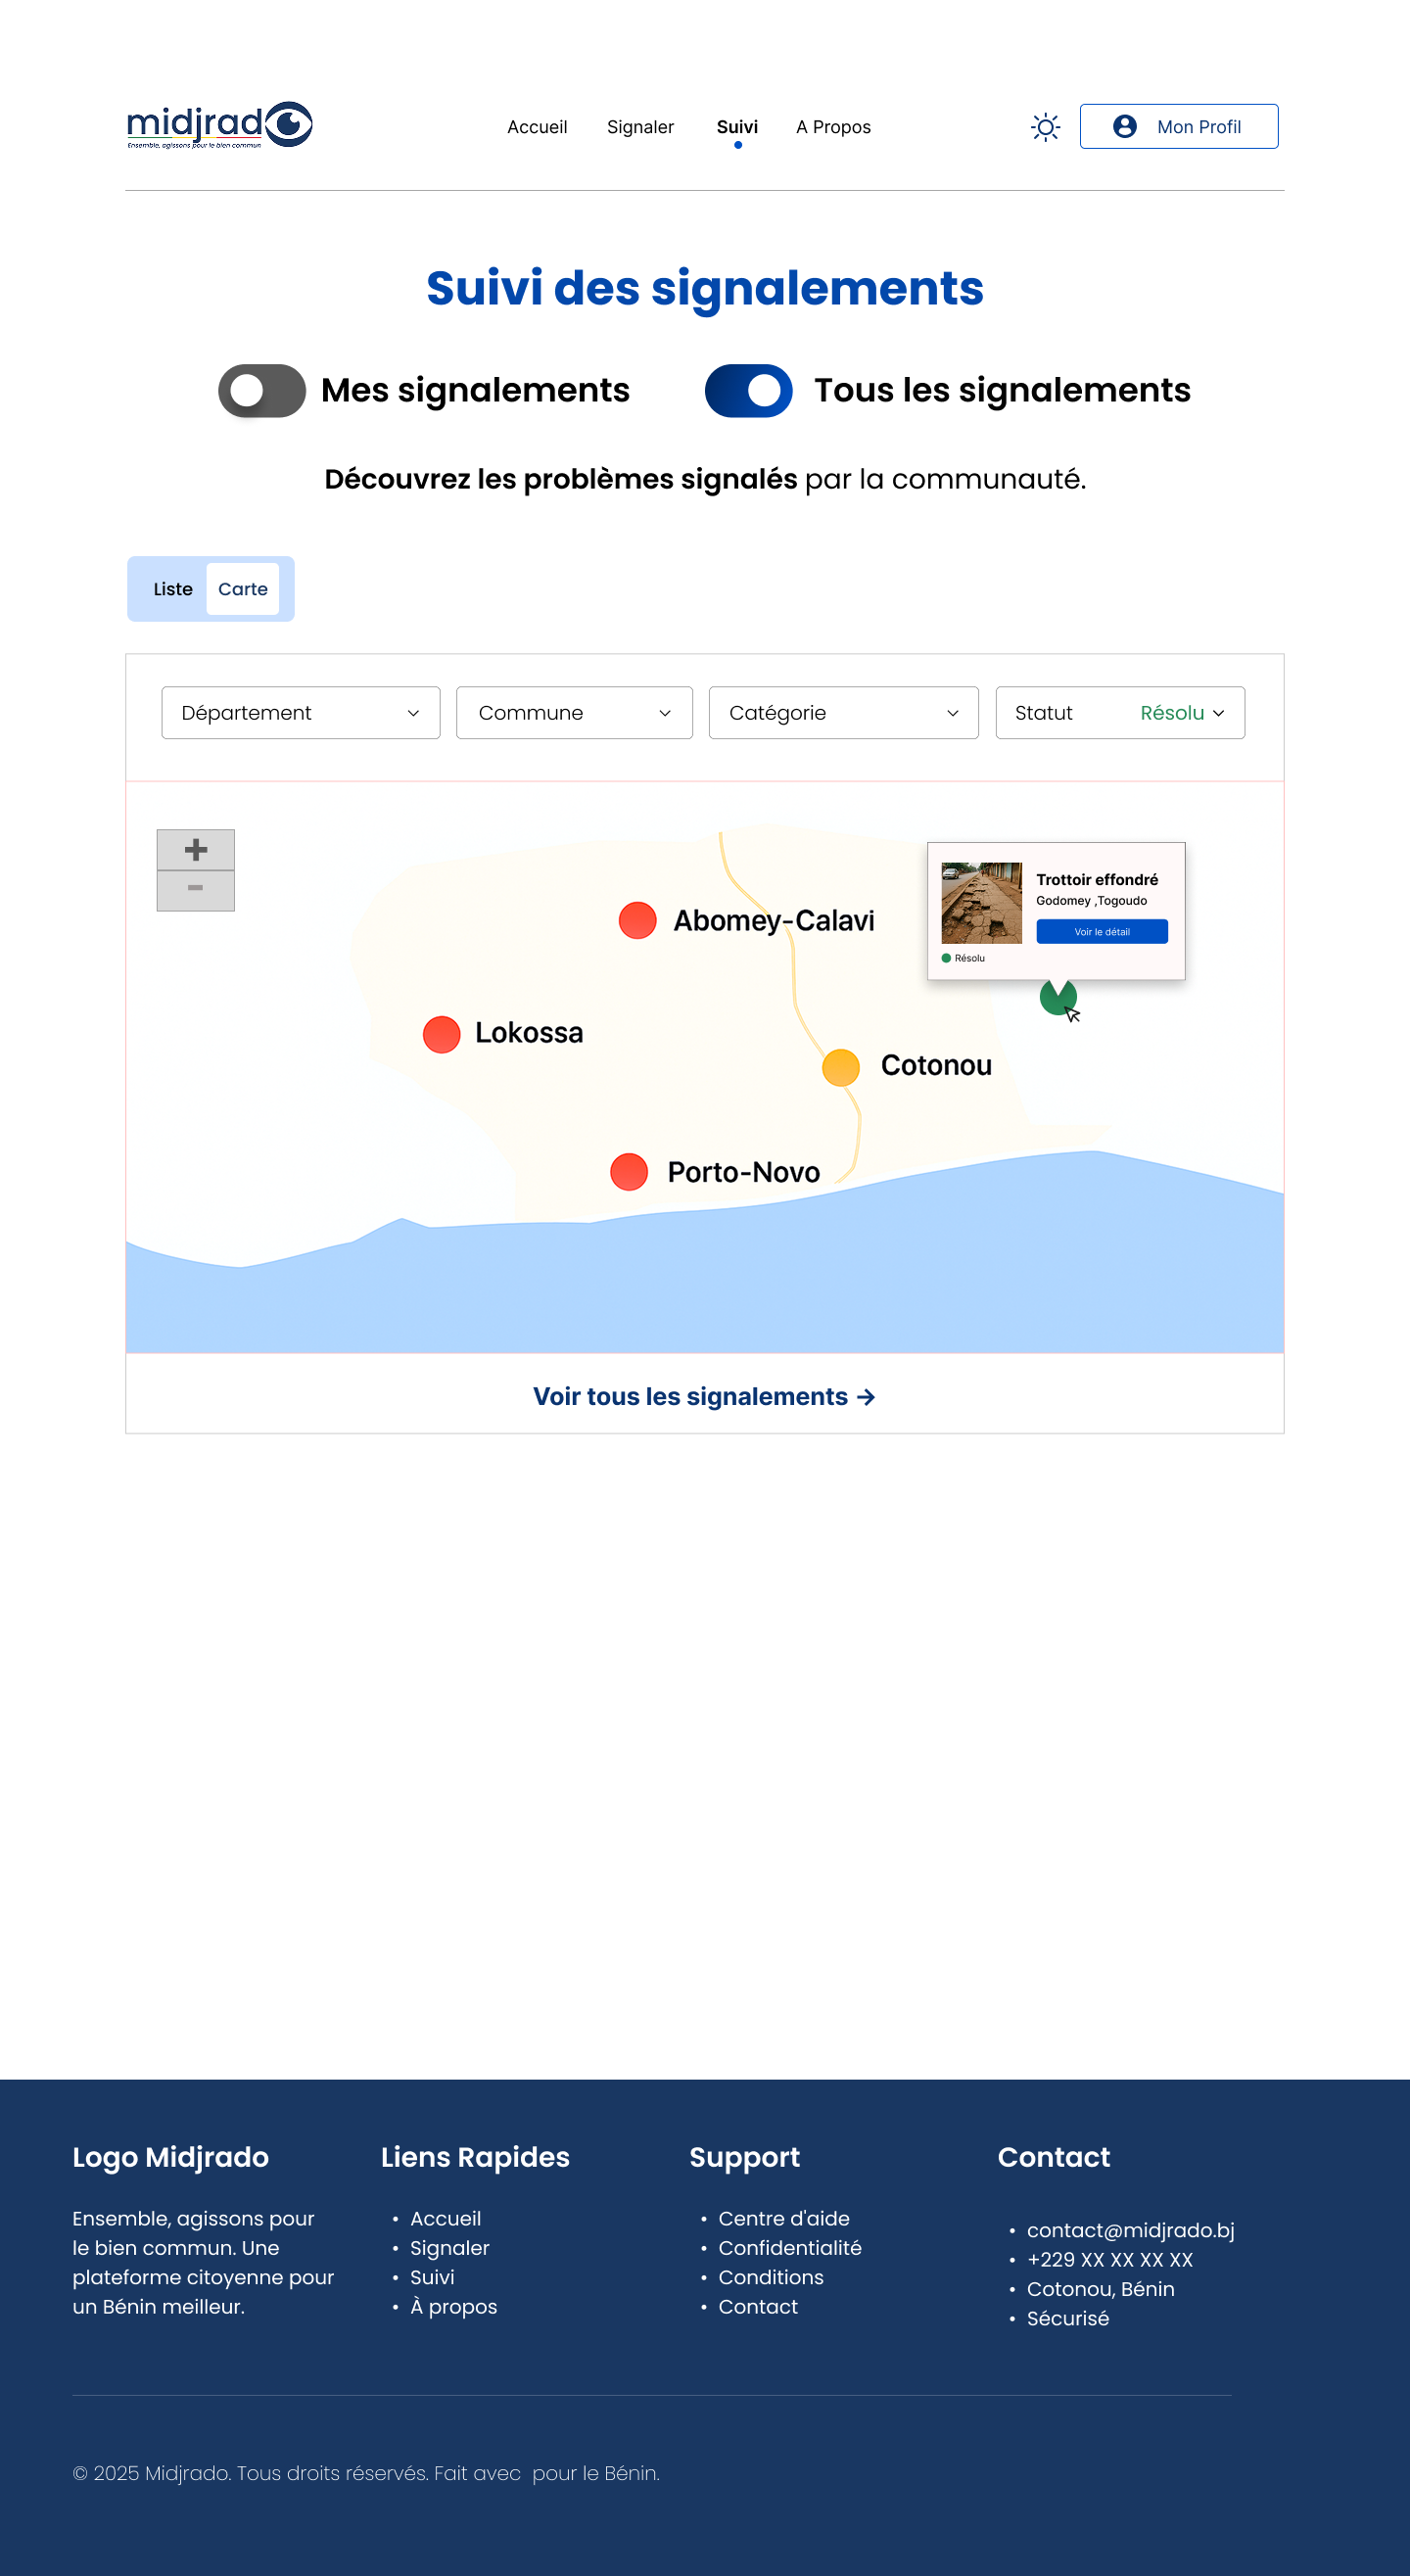
Task: Open A Propos in top navigation
Action: point(833,127)
